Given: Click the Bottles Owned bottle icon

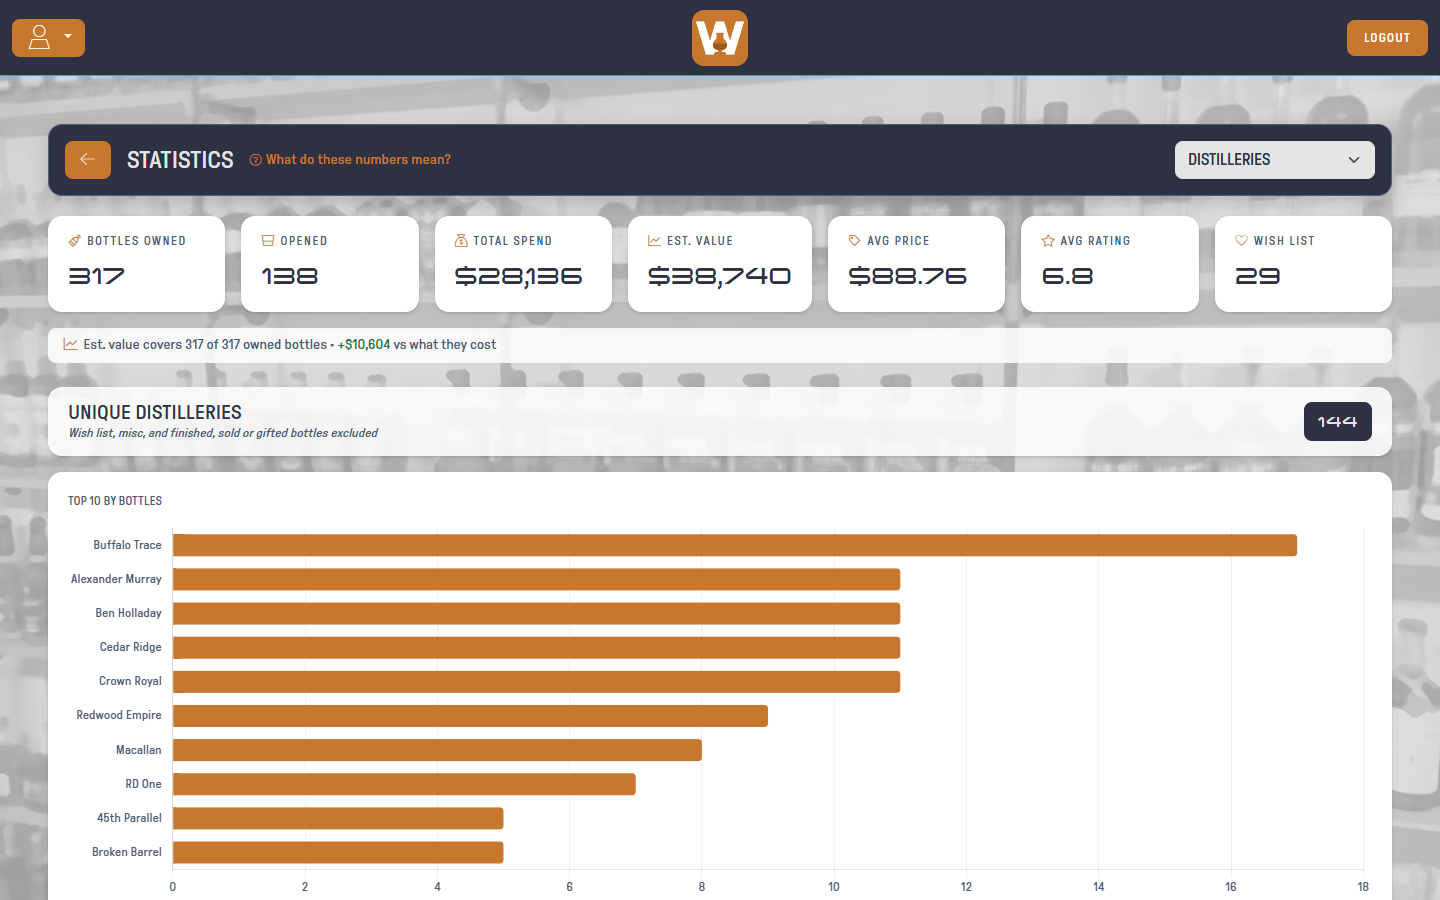Looking at the screenshot, I should tap(75, 241).
